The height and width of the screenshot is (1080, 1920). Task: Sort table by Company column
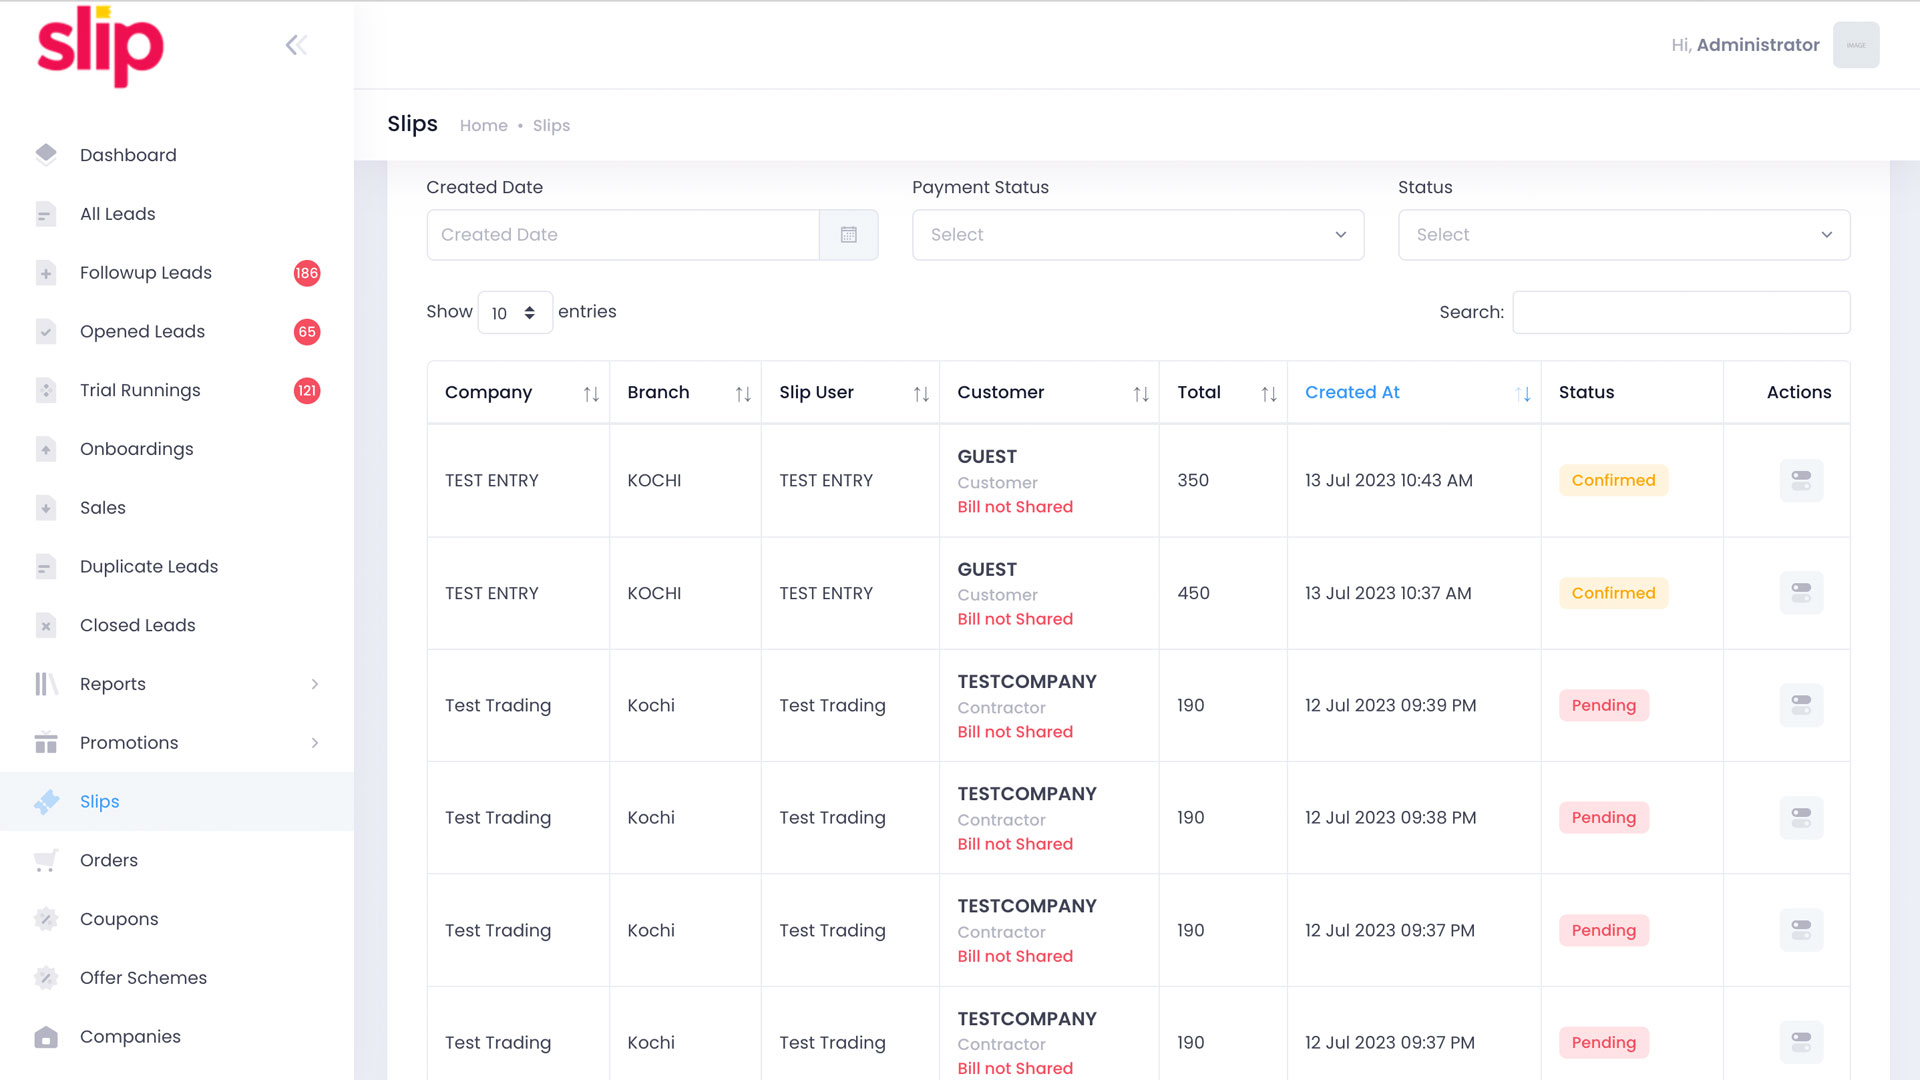pyautogui.click(x=518, y=393)
